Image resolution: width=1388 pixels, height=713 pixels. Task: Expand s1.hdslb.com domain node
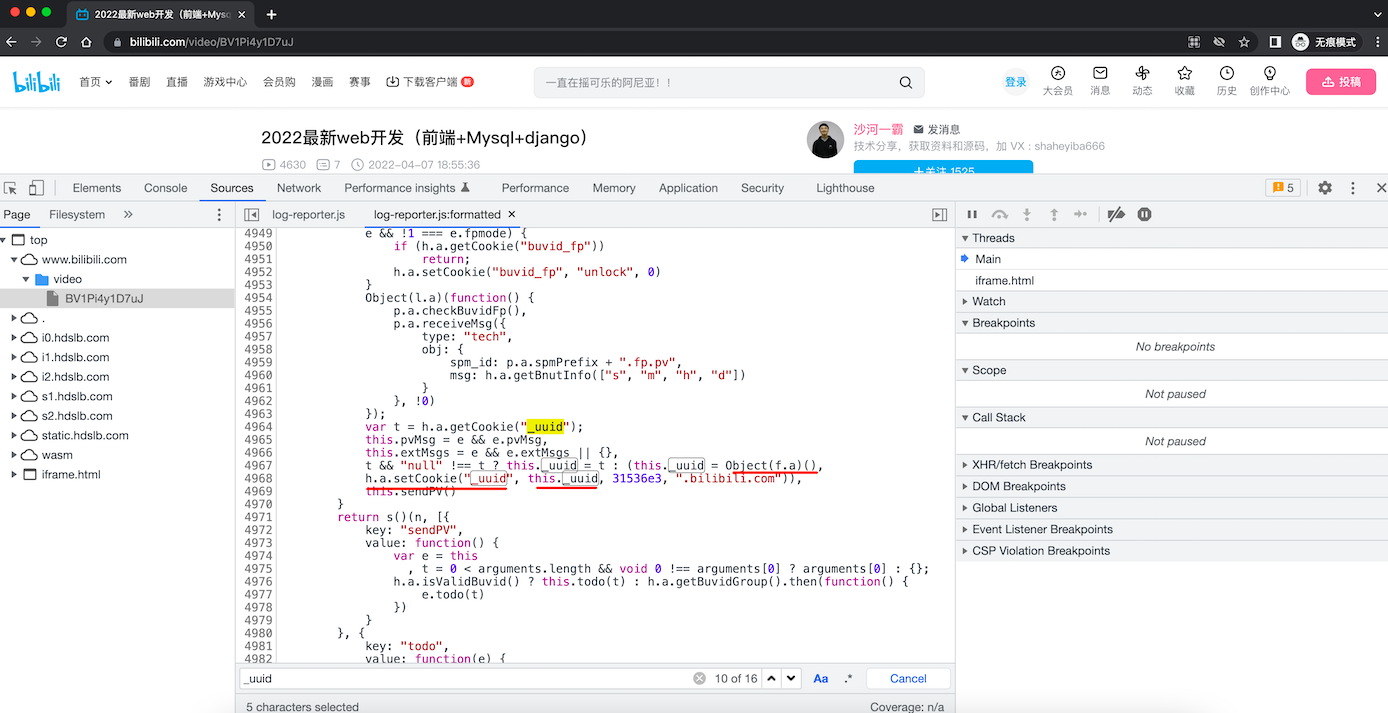(x=15, y=397)
